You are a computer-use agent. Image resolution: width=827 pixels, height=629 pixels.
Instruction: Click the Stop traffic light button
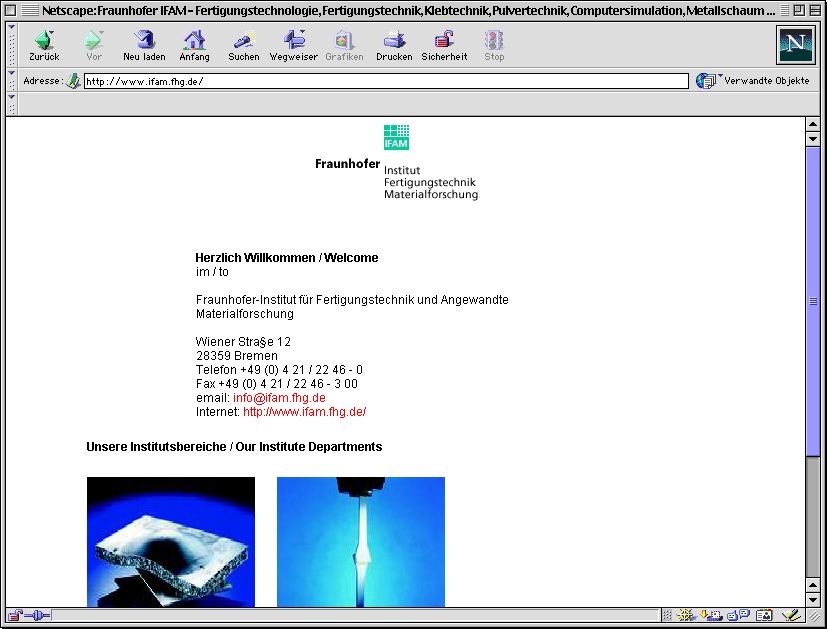pos(494,46)
